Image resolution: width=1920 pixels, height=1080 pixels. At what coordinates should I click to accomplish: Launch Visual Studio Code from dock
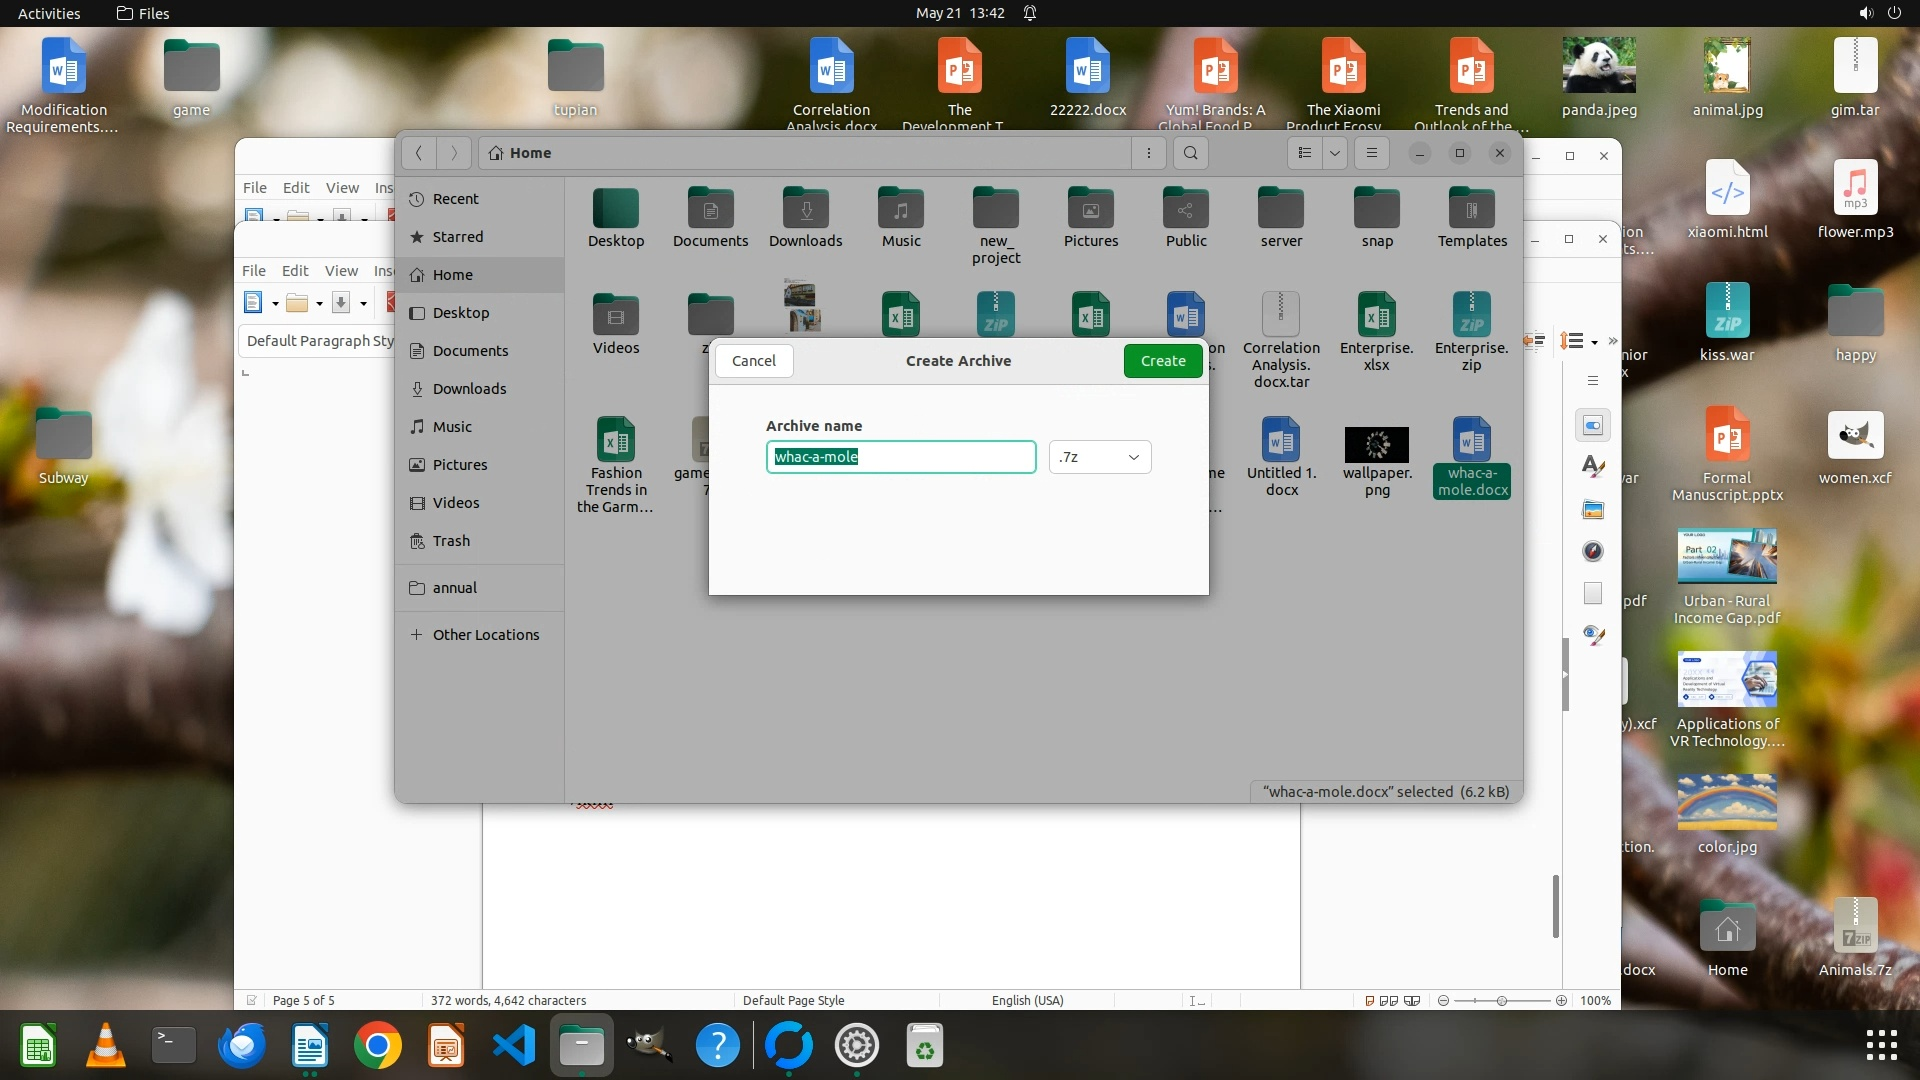[514, 1046]
